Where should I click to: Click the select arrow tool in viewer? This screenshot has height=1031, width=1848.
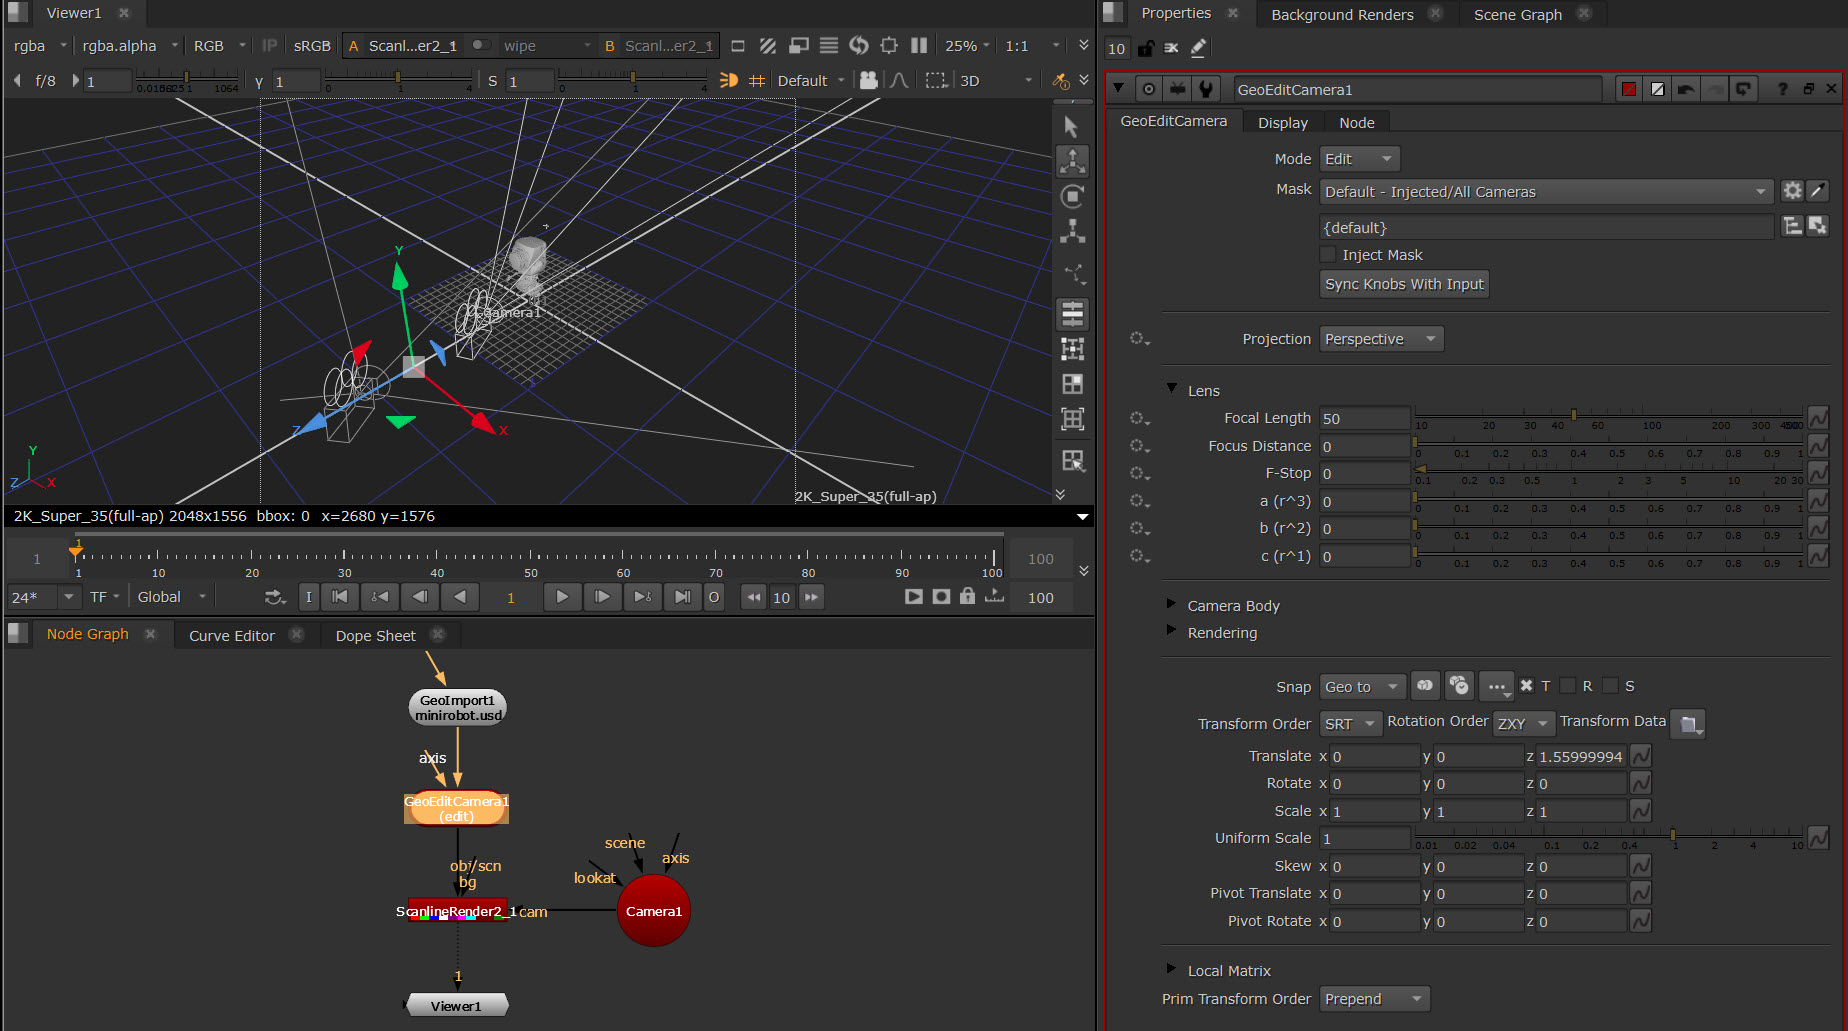1071,127
